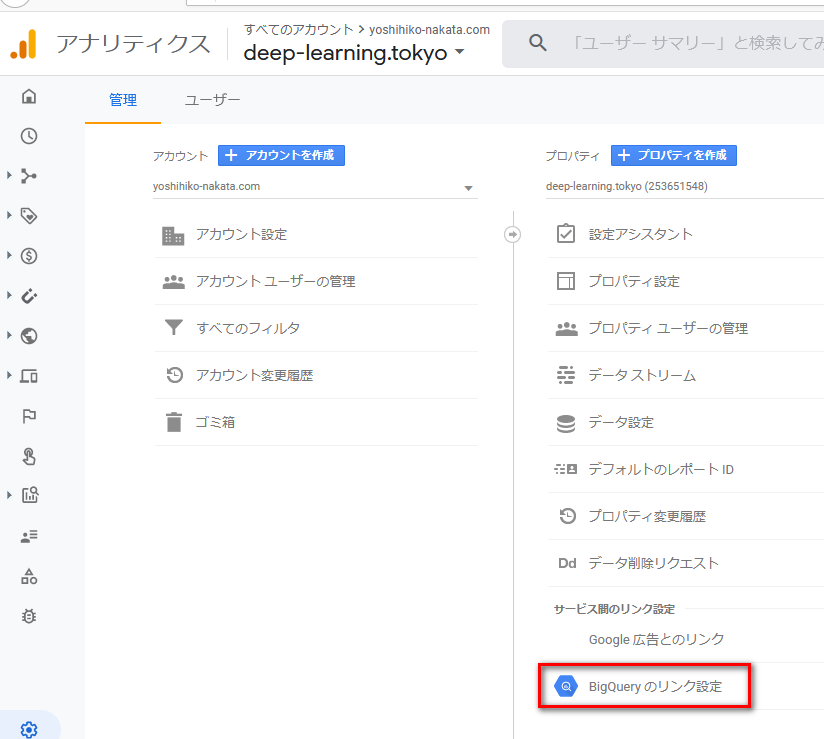Open the Events touch-hand icon in sidebar
This screenshot has height=739, width=824.
click(29, 456)
